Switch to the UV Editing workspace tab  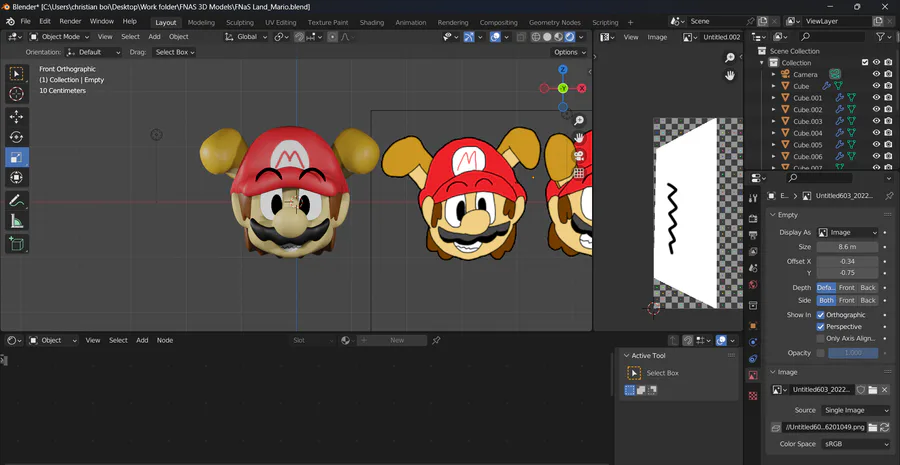pyautogui.click(x=281, y=22)
